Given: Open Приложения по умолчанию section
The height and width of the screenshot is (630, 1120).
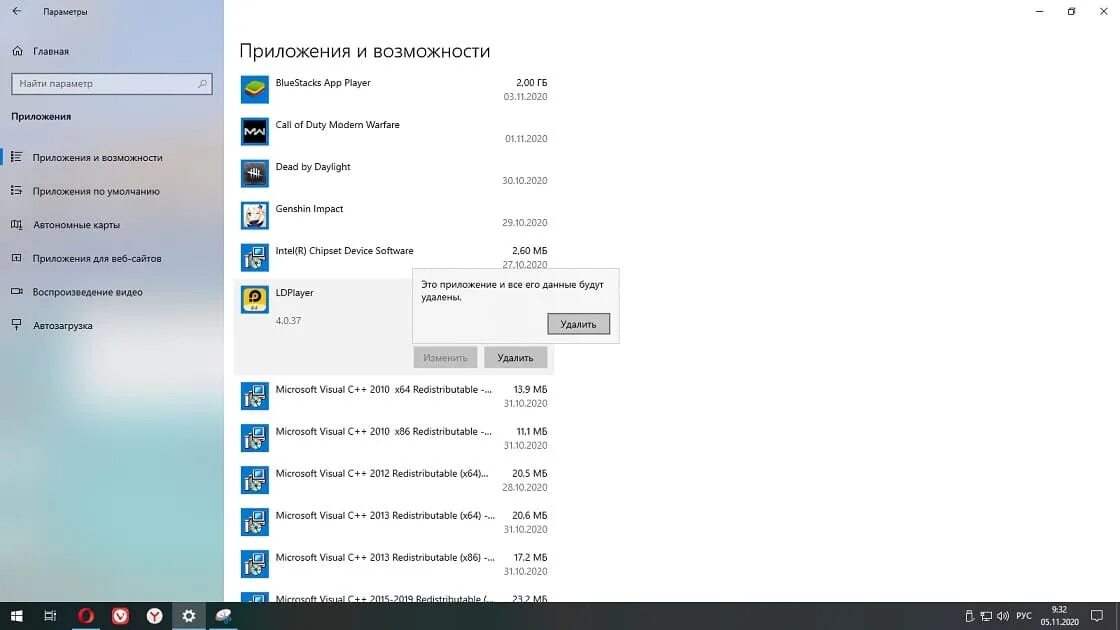Looking at the screenshot, I should coord(96,191).
